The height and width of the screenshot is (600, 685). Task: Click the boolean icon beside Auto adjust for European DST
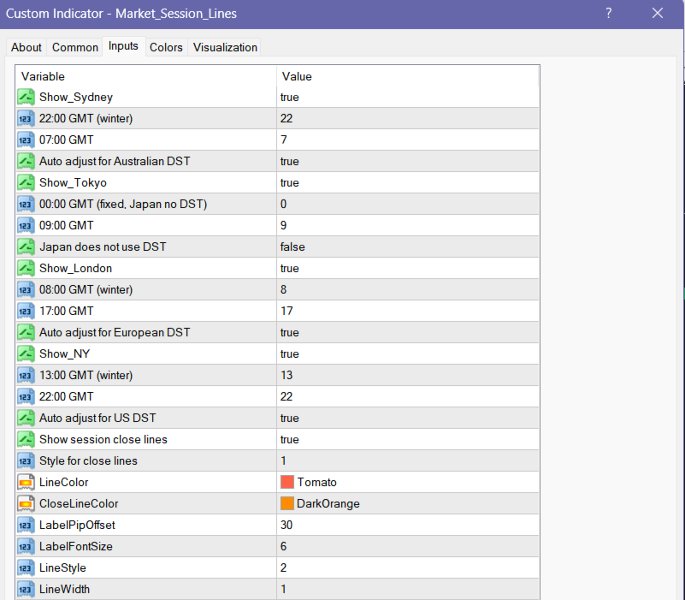coord(26,333)
